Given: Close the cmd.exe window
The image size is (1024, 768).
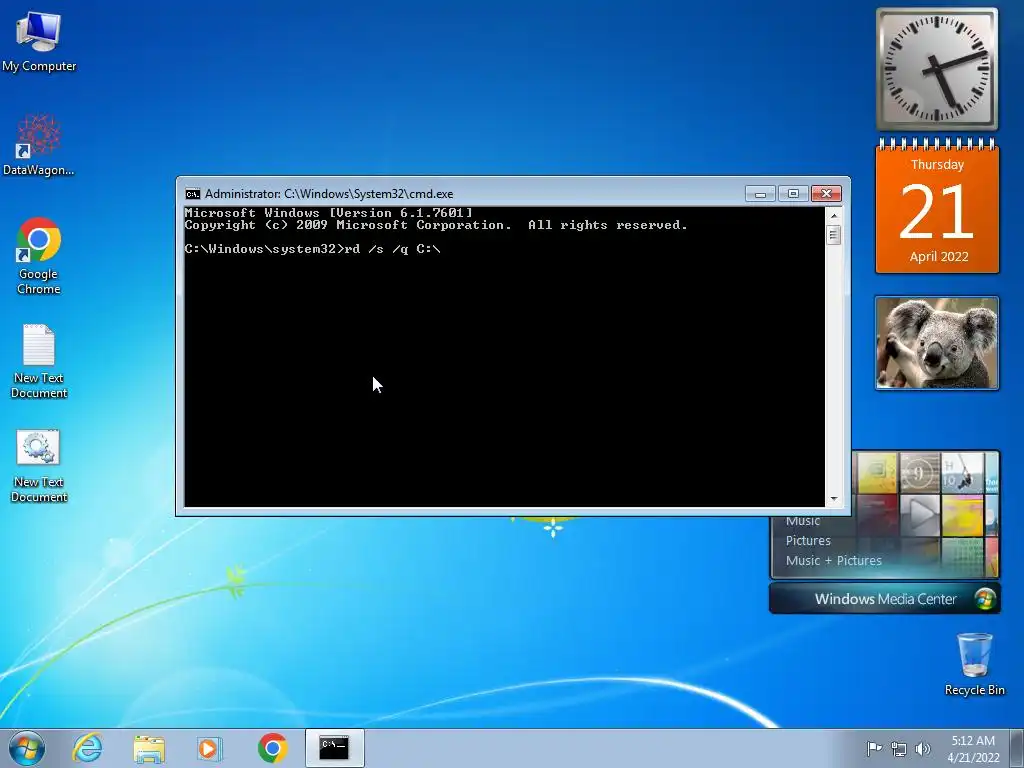Looking at the screenshot, I should [x=826, y=194].
